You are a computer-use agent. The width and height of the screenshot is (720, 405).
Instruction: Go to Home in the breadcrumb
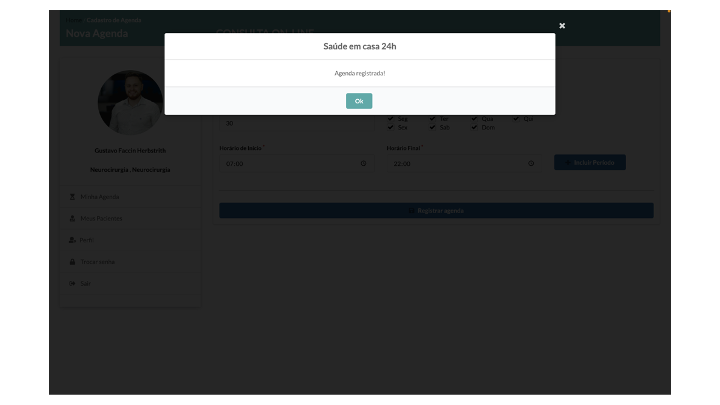point(72,19)
